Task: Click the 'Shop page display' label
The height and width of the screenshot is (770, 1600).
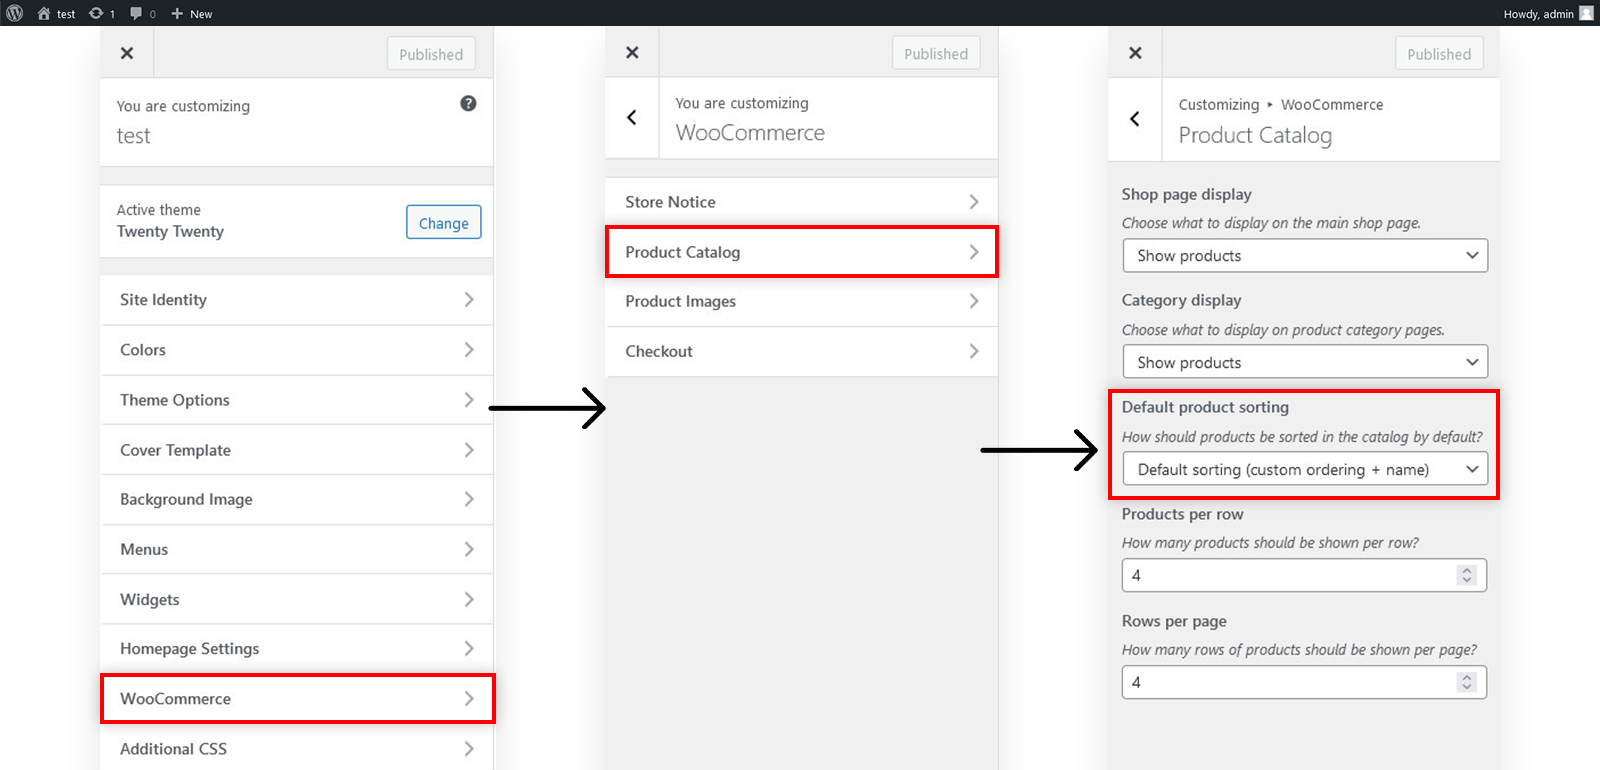Action: [1186, 194]
